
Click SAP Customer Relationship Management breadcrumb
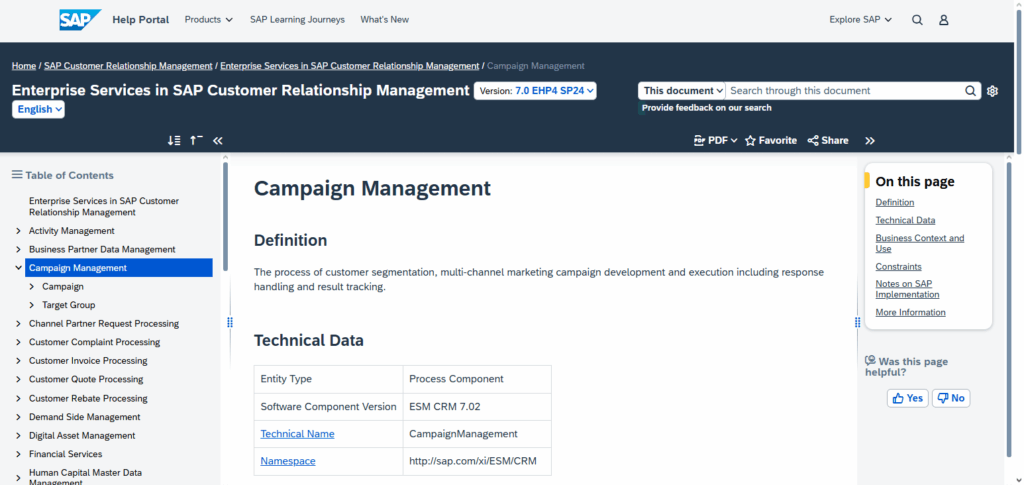[x=128, y=66]
